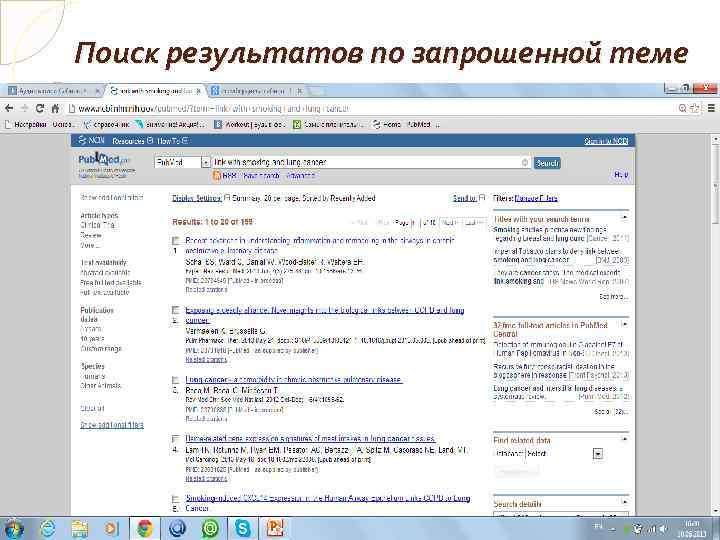Click the RSS feed icon
This screenshot has width=720, height=540.
pos(217,175)
